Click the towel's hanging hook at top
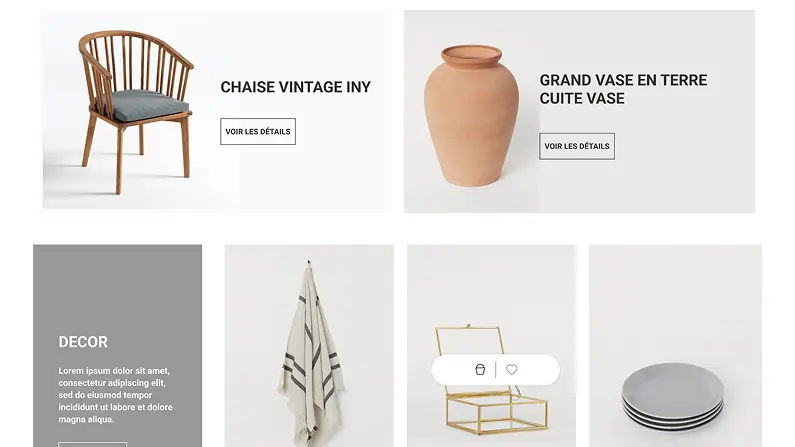The height and width of the screenshot is (447, 795). point(309,263)
